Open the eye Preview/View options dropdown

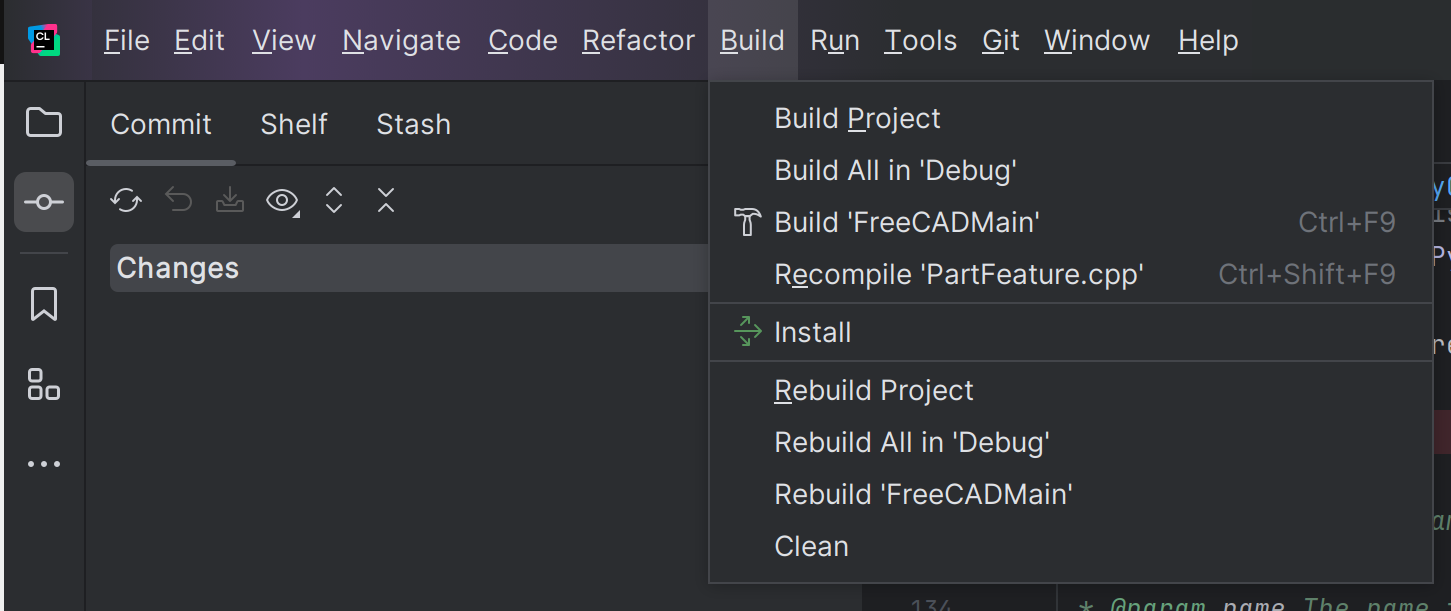(x=283, y=201)
